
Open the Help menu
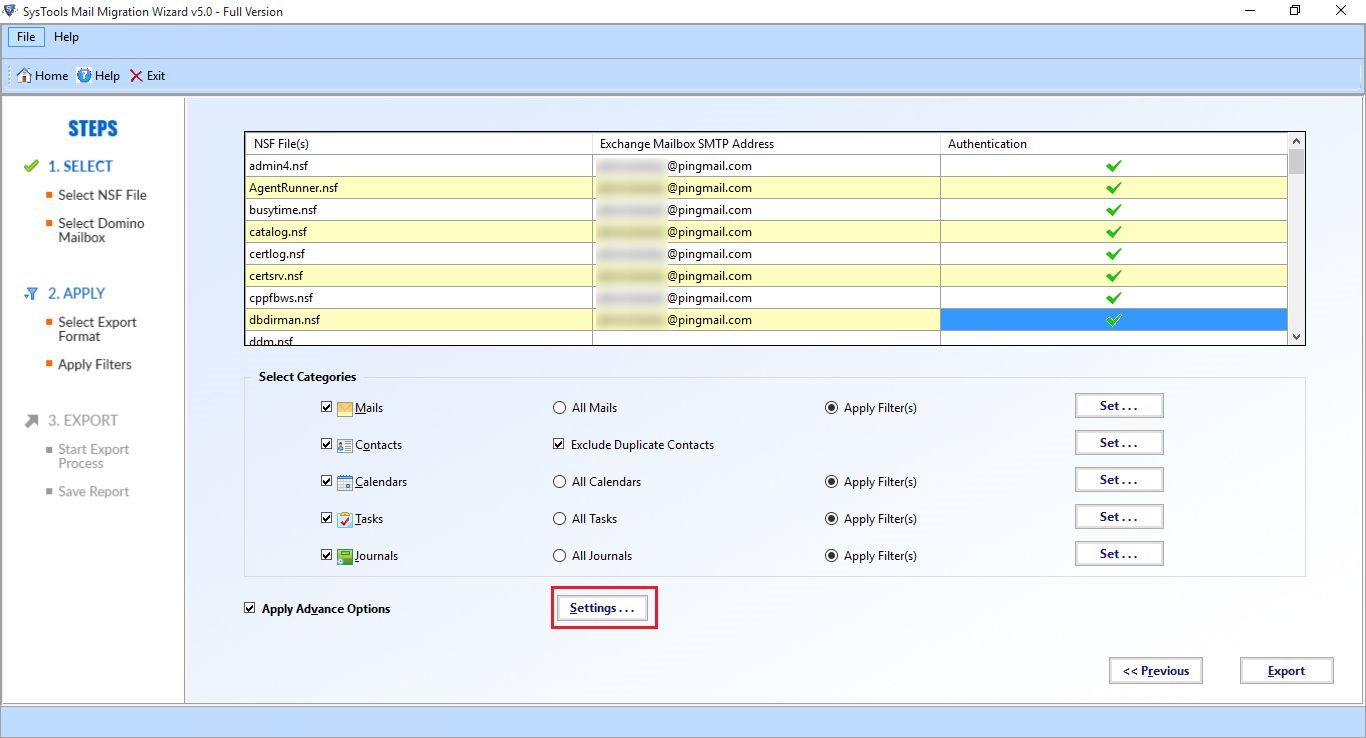click(66, 37)
